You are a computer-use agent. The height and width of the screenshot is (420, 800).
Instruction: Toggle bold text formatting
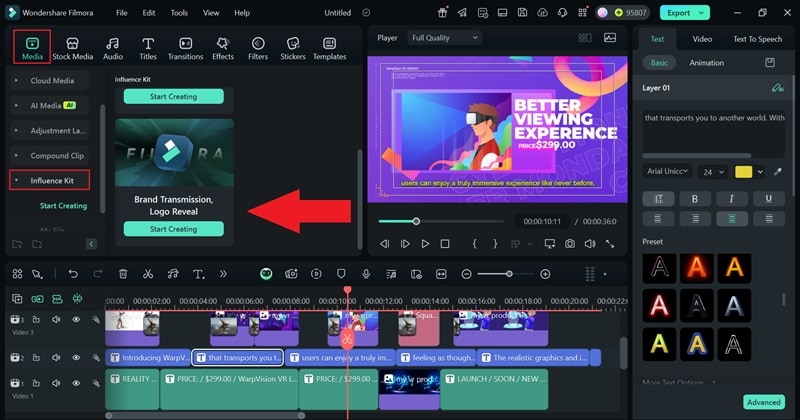tap(695, 199)
